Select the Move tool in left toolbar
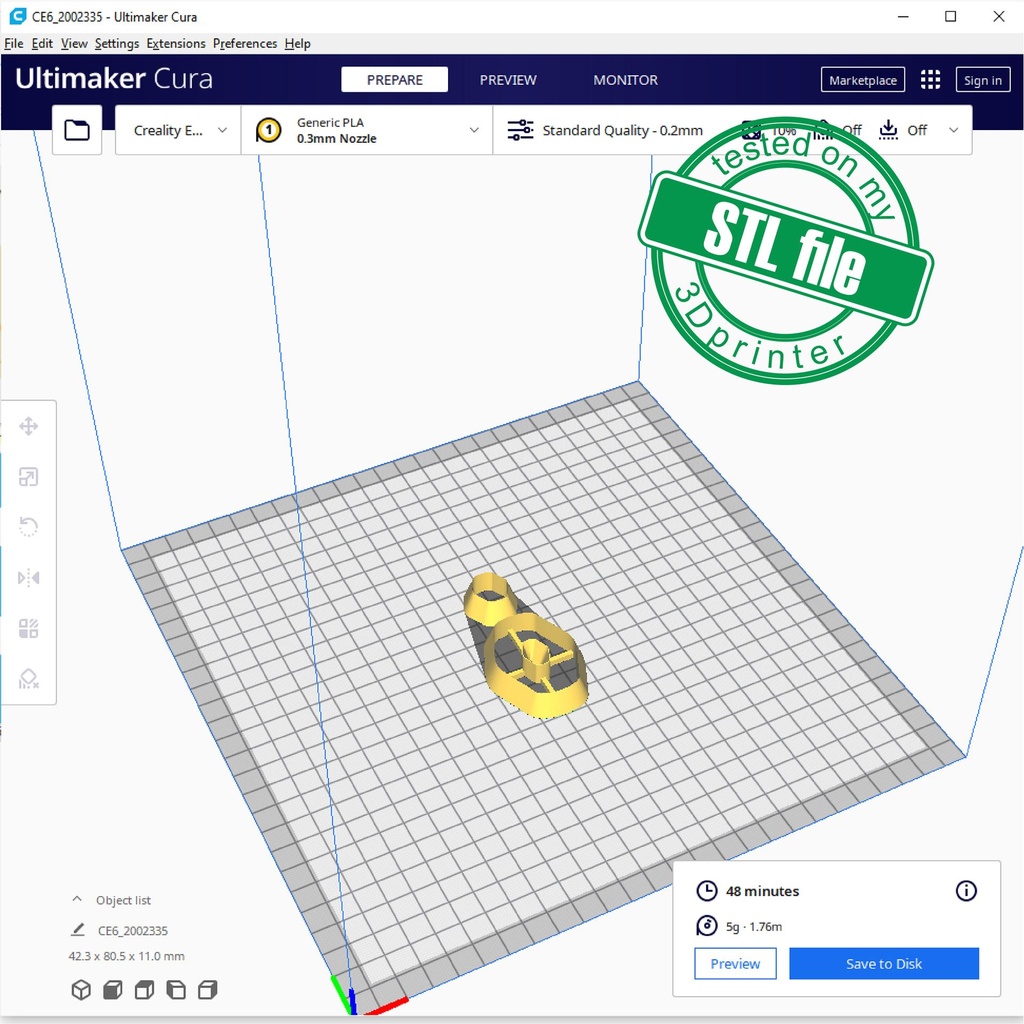Viewport: 1024px width, 1024px height. point(29,427)
